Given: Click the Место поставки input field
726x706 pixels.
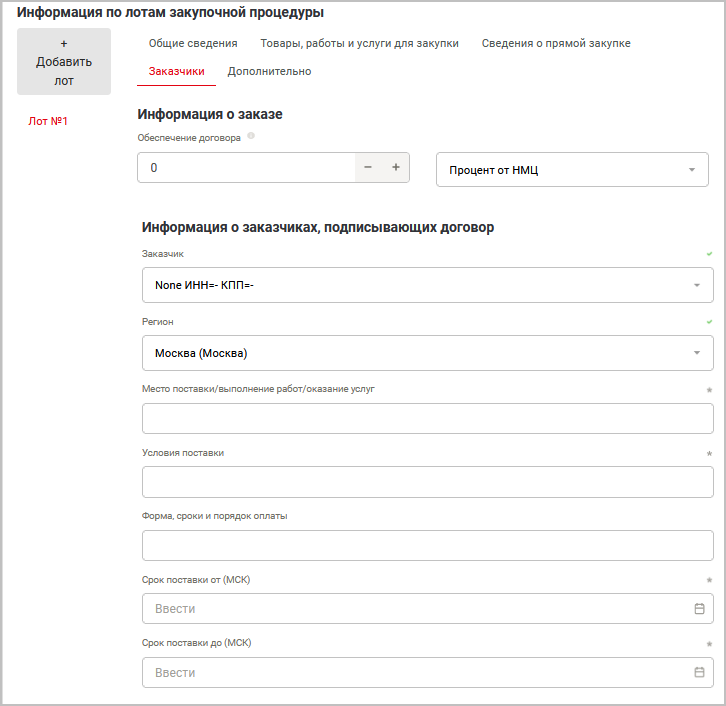Looking at the screenshot, I should click(427, 418).
